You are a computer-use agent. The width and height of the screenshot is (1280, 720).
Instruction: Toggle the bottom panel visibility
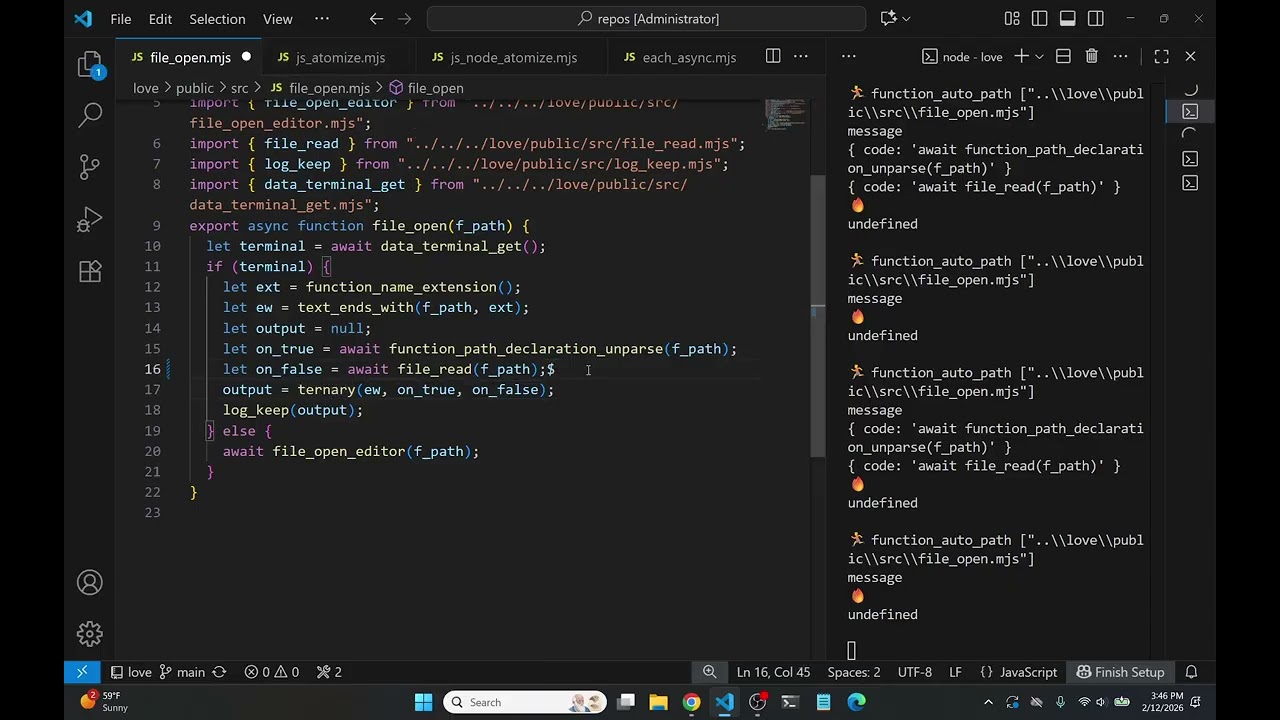1068,18
